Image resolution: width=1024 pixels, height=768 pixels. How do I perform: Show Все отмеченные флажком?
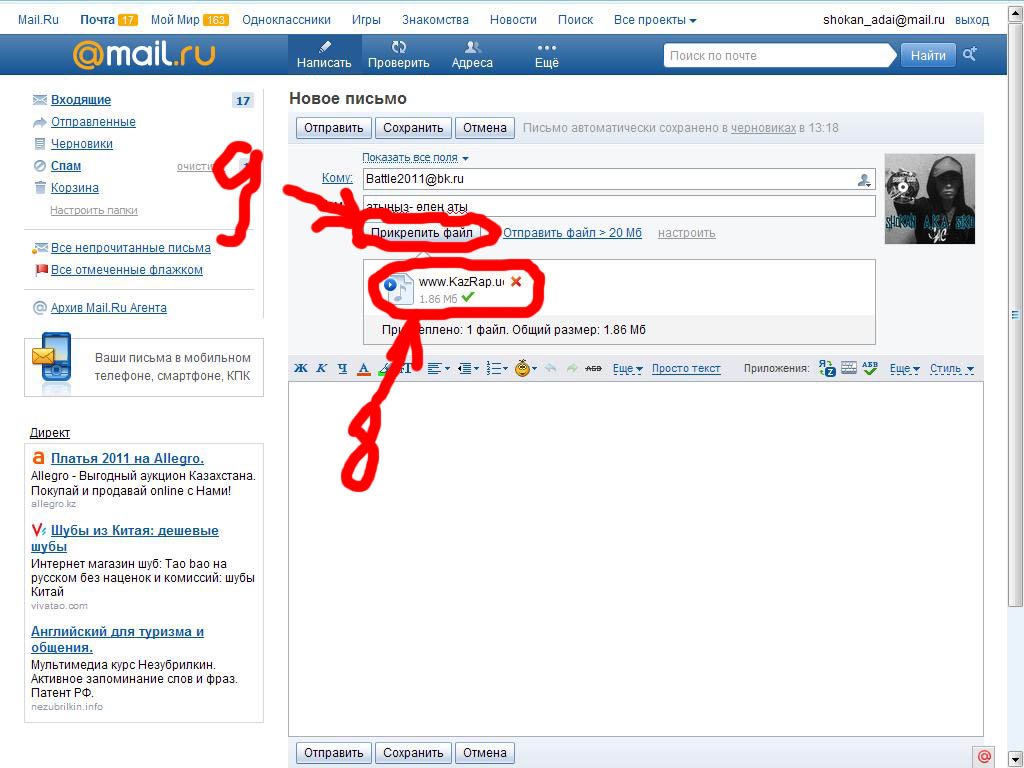(127, 270)
